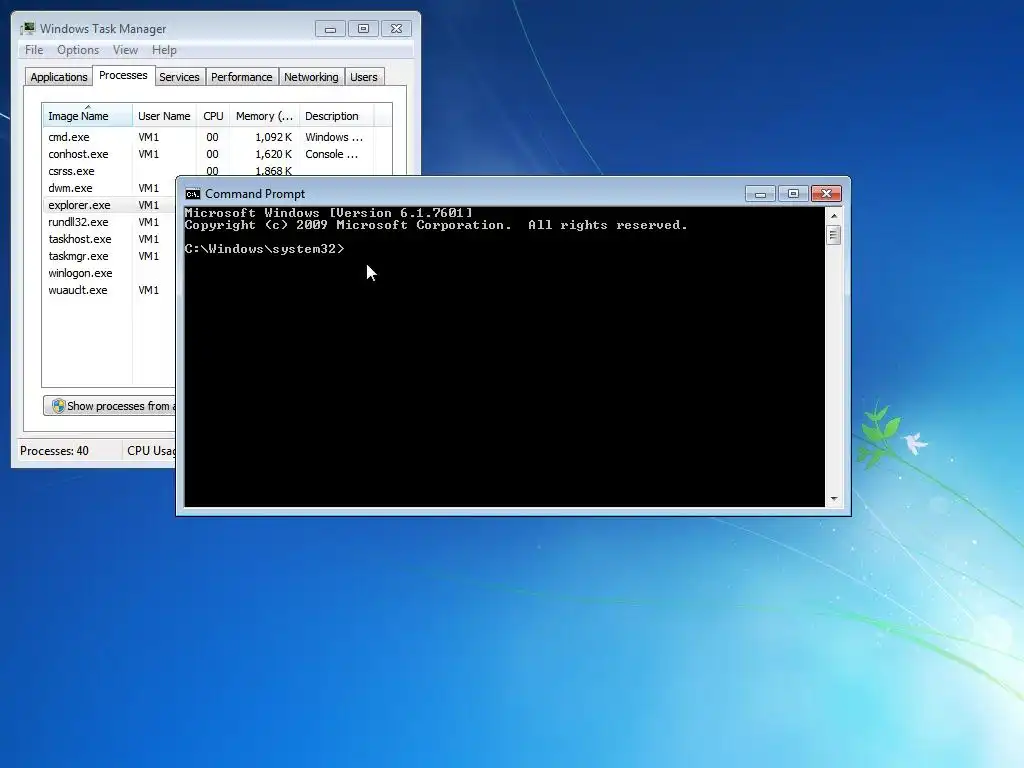Open the View menu in Task Manager
This screenshot has height=768, width=1024.
pos(125,50)
